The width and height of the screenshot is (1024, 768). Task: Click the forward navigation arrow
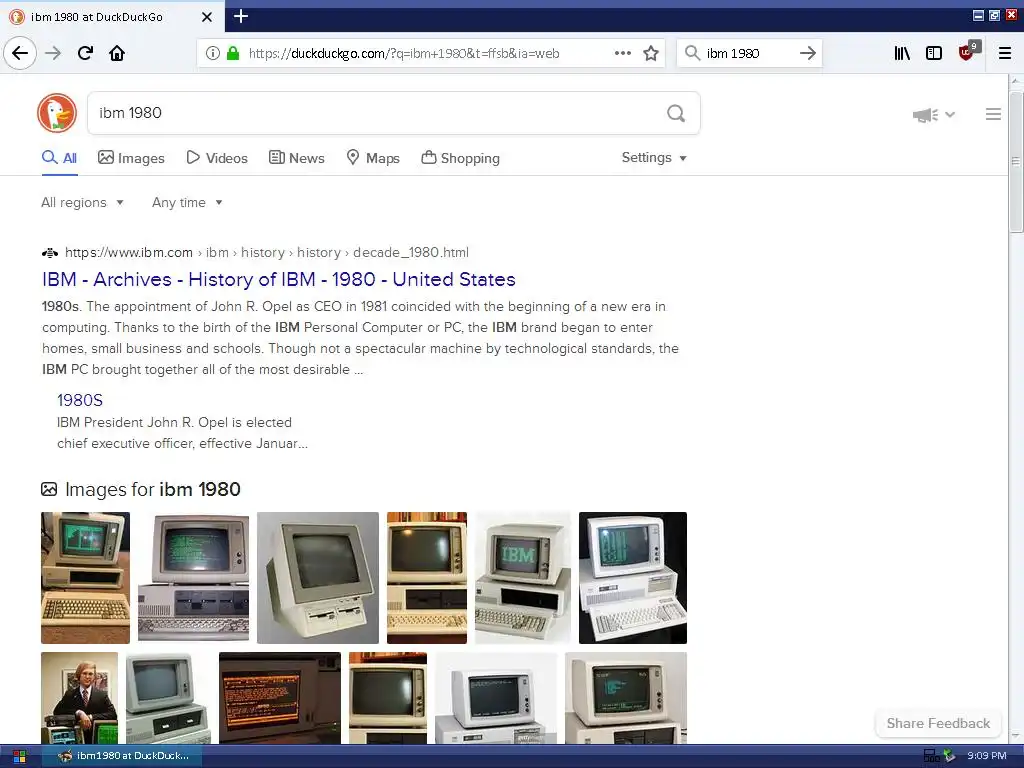pyautogui.click(x=53, y=53)
